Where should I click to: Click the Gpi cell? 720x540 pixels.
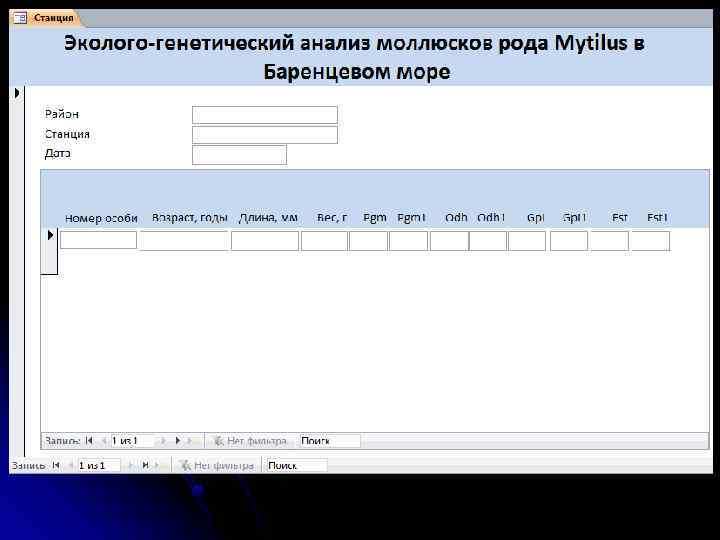tap(527, 241)
